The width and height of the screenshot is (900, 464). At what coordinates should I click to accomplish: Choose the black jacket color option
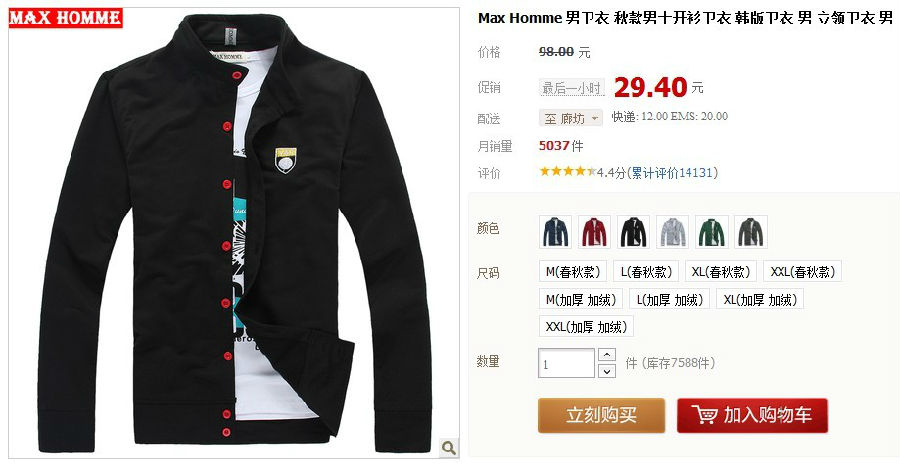634,232
